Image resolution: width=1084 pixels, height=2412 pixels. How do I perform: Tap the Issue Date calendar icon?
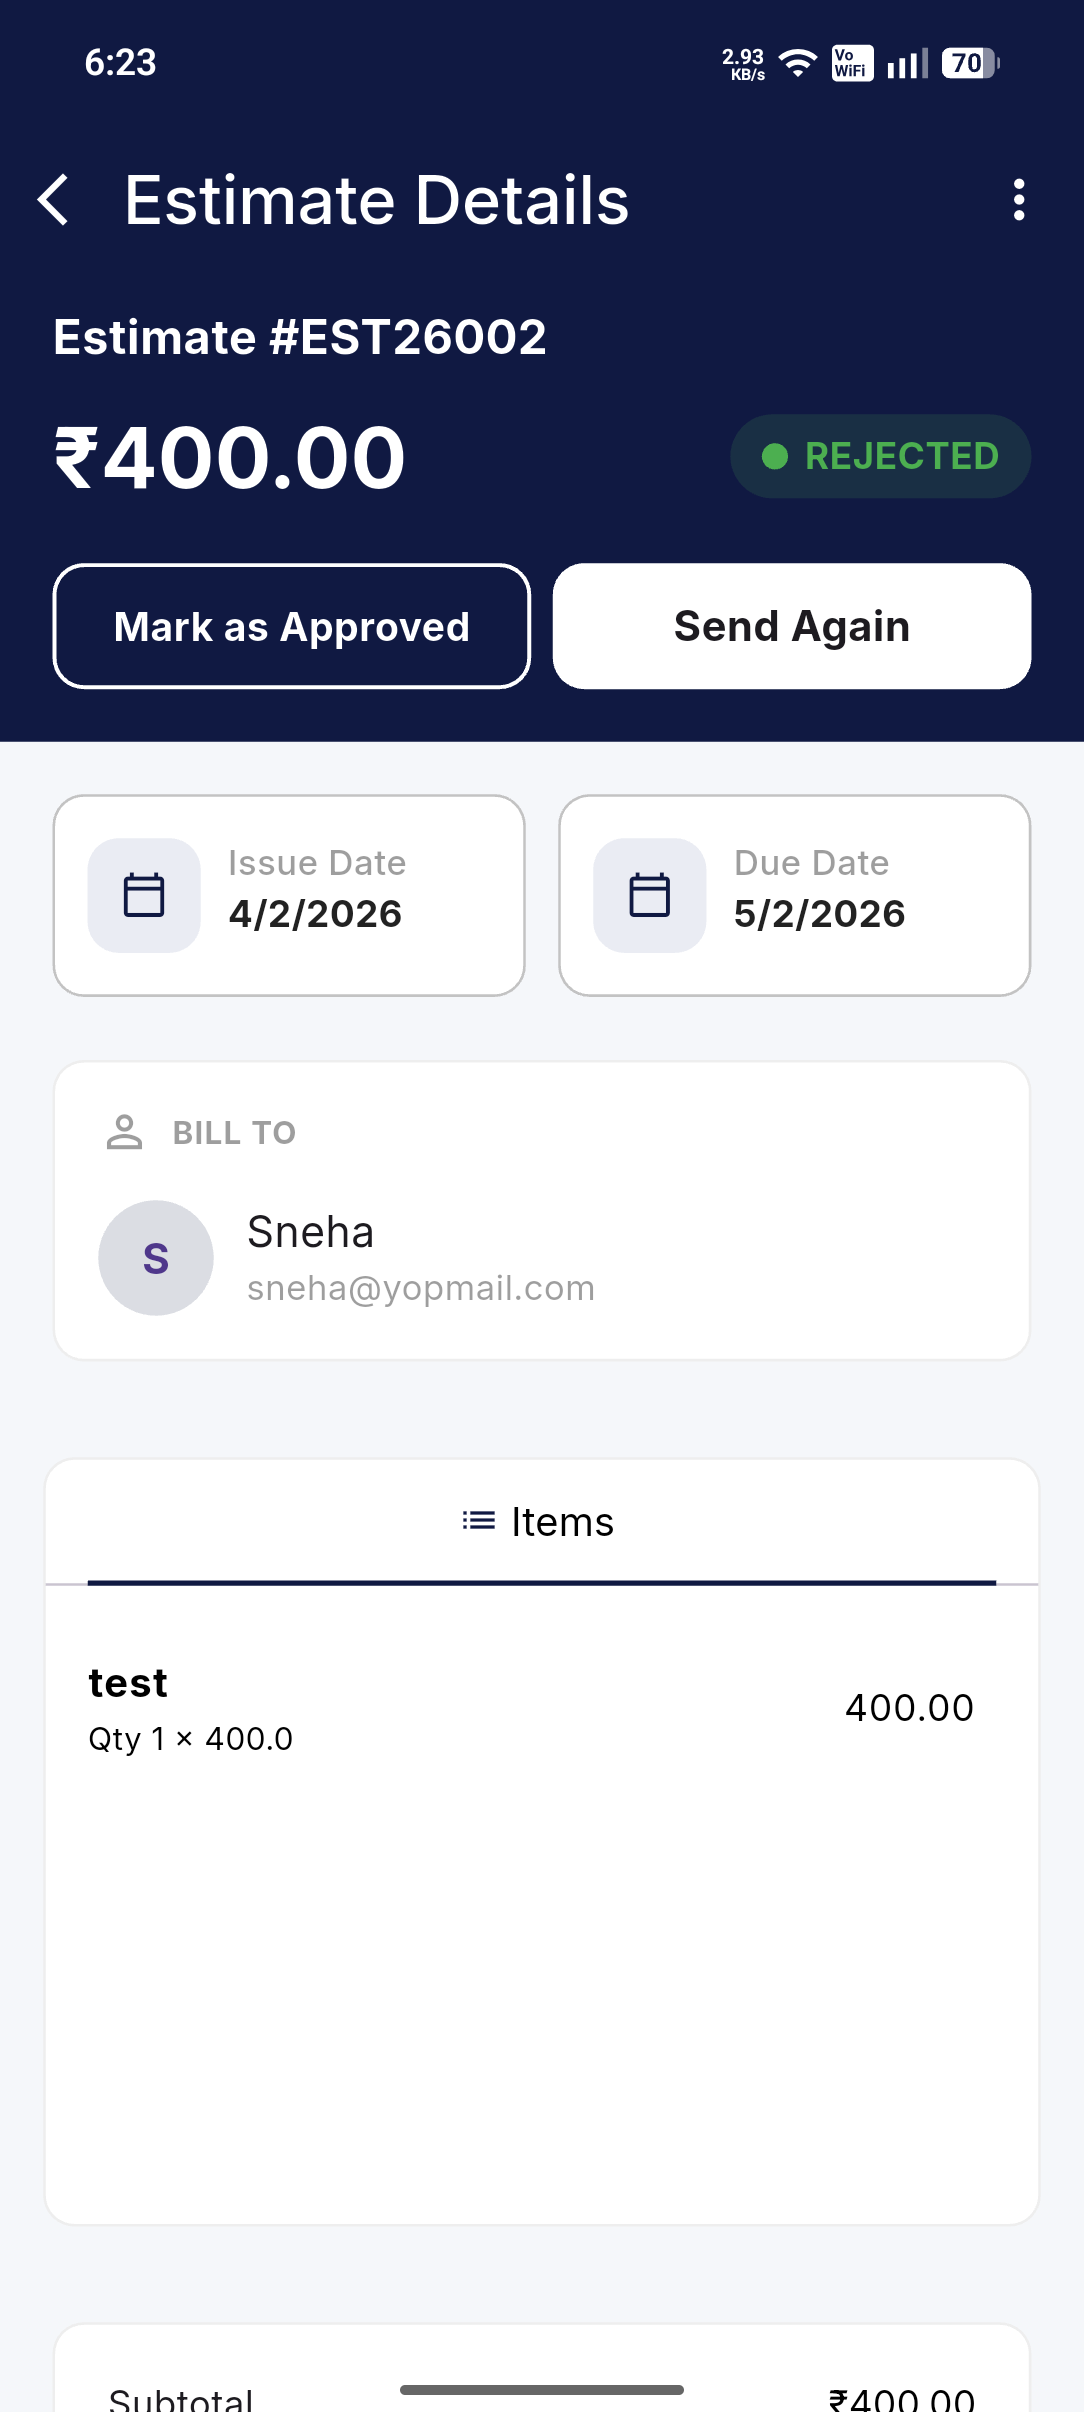144,895
